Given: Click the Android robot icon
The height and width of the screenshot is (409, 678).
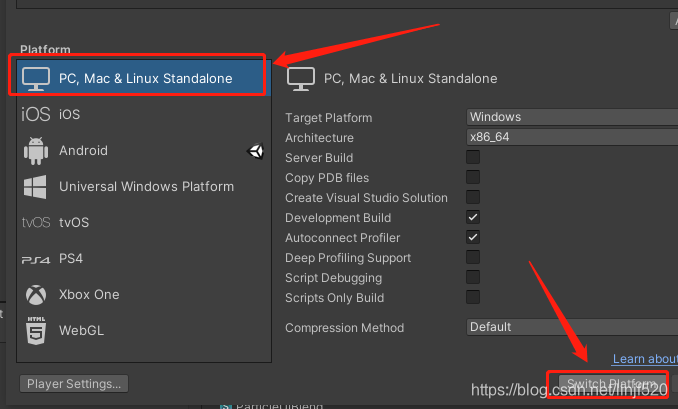Looking at the screenshot, I should pyautogui.click(x=36, y=150).
